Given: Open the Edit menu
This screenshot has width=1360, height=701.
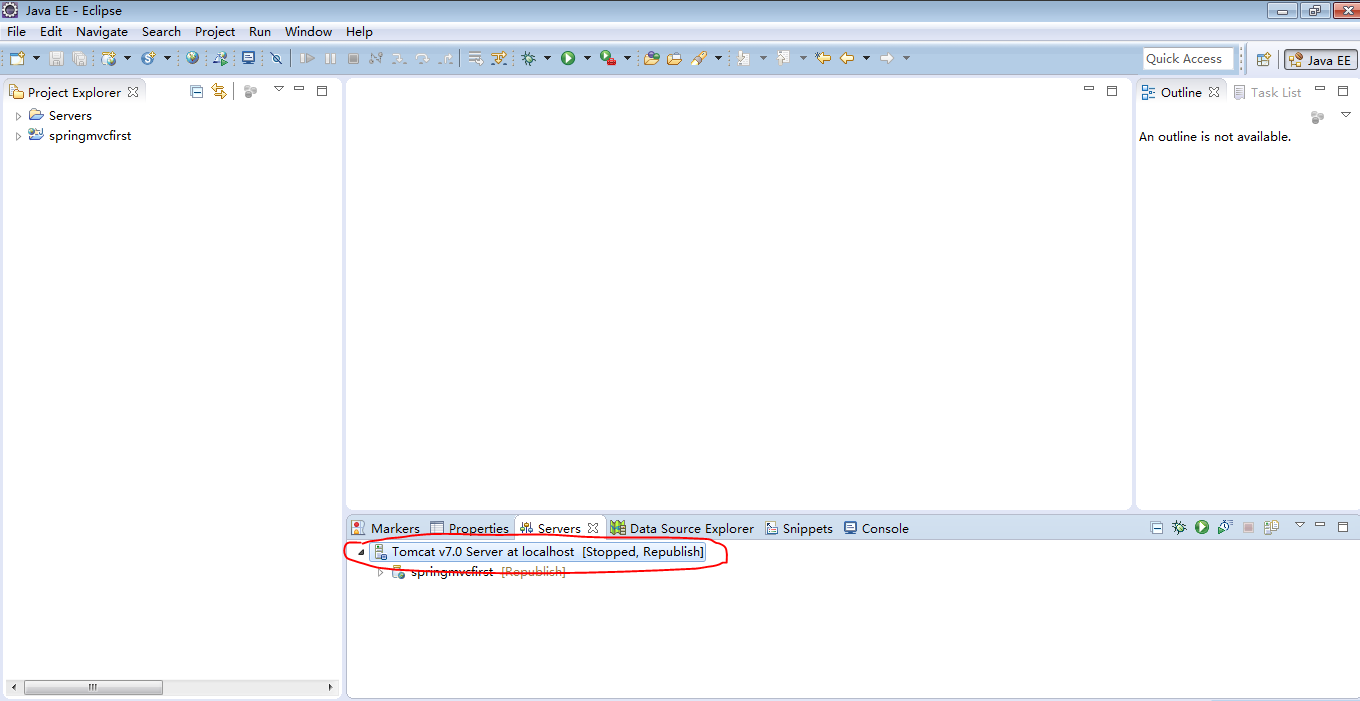Looking at the screenshot, I should coord(51,31).
